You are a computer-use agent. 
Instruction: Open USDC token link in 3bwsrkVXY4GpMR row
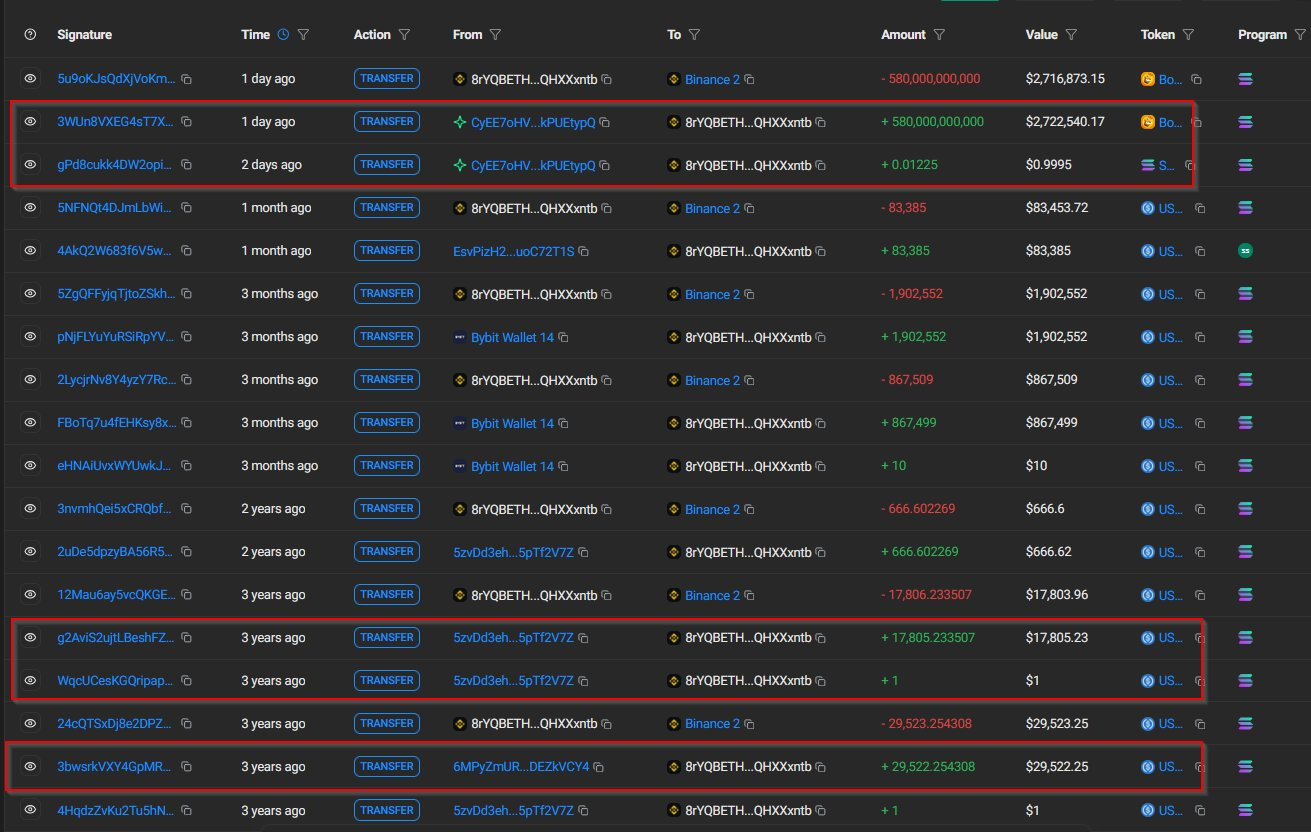[1172, 767]
